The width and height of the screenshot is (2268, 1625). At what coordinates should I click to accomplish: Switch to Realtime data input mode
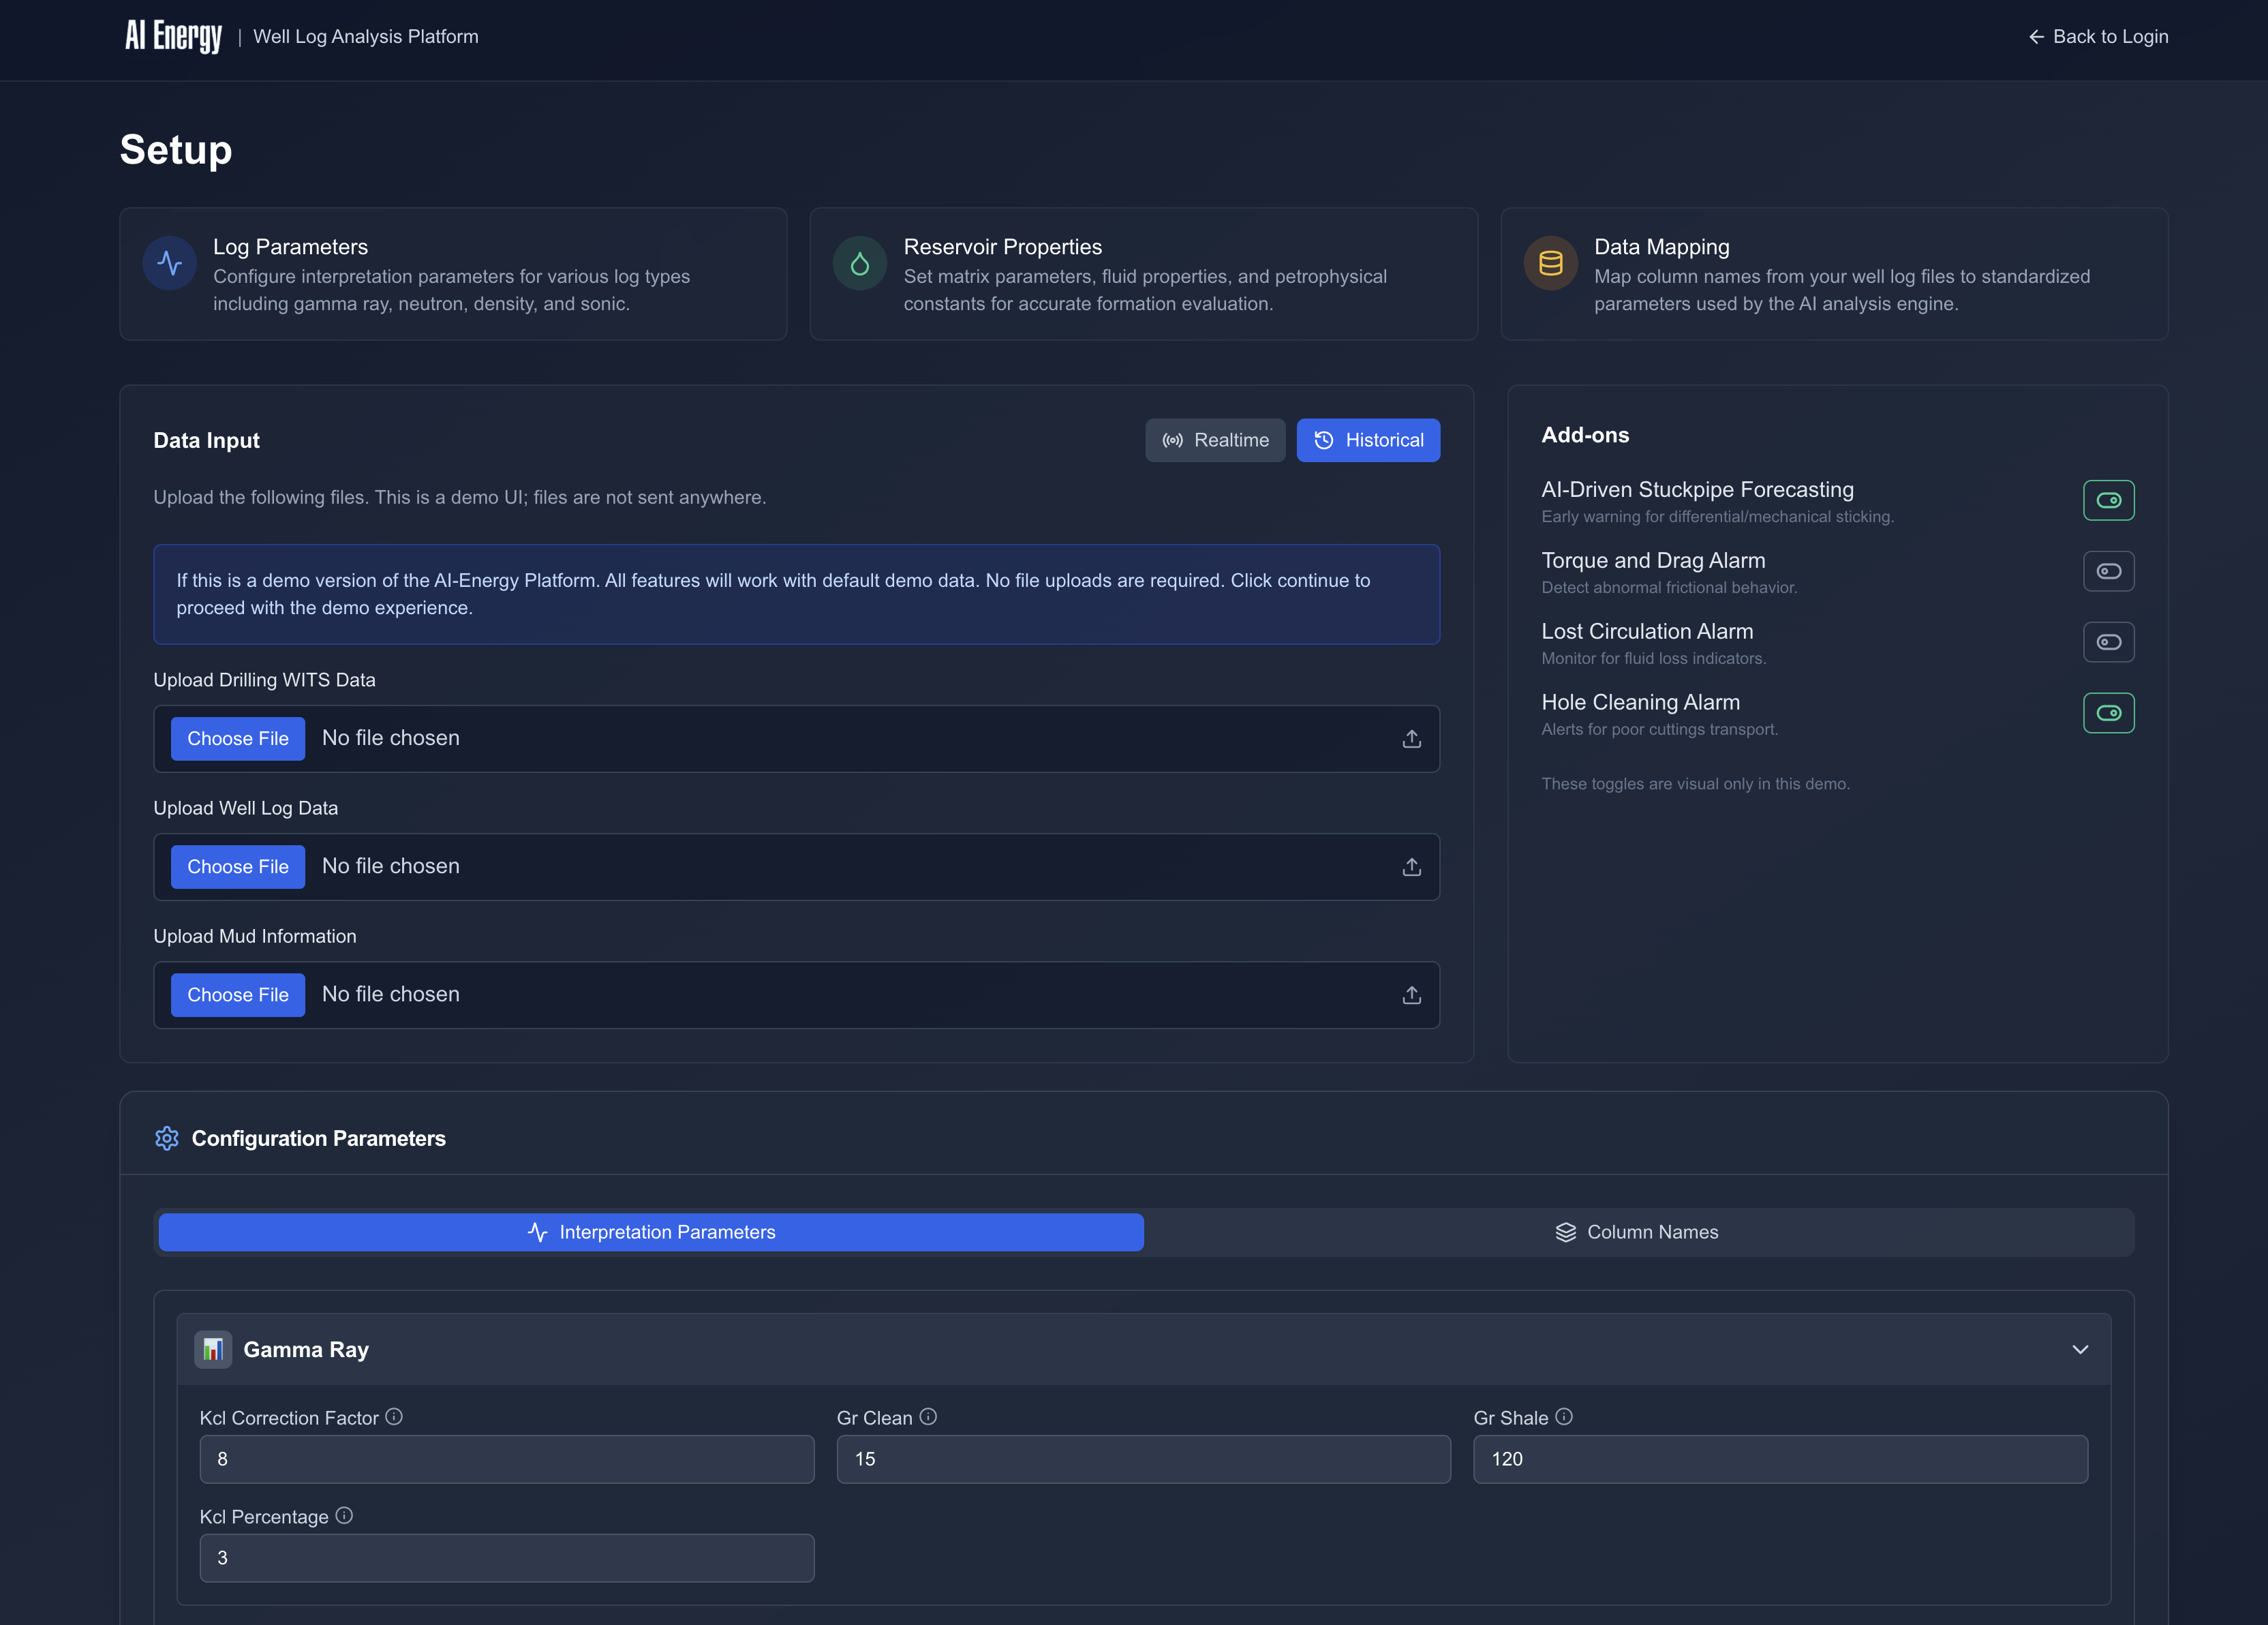[x=1215, y=440]
